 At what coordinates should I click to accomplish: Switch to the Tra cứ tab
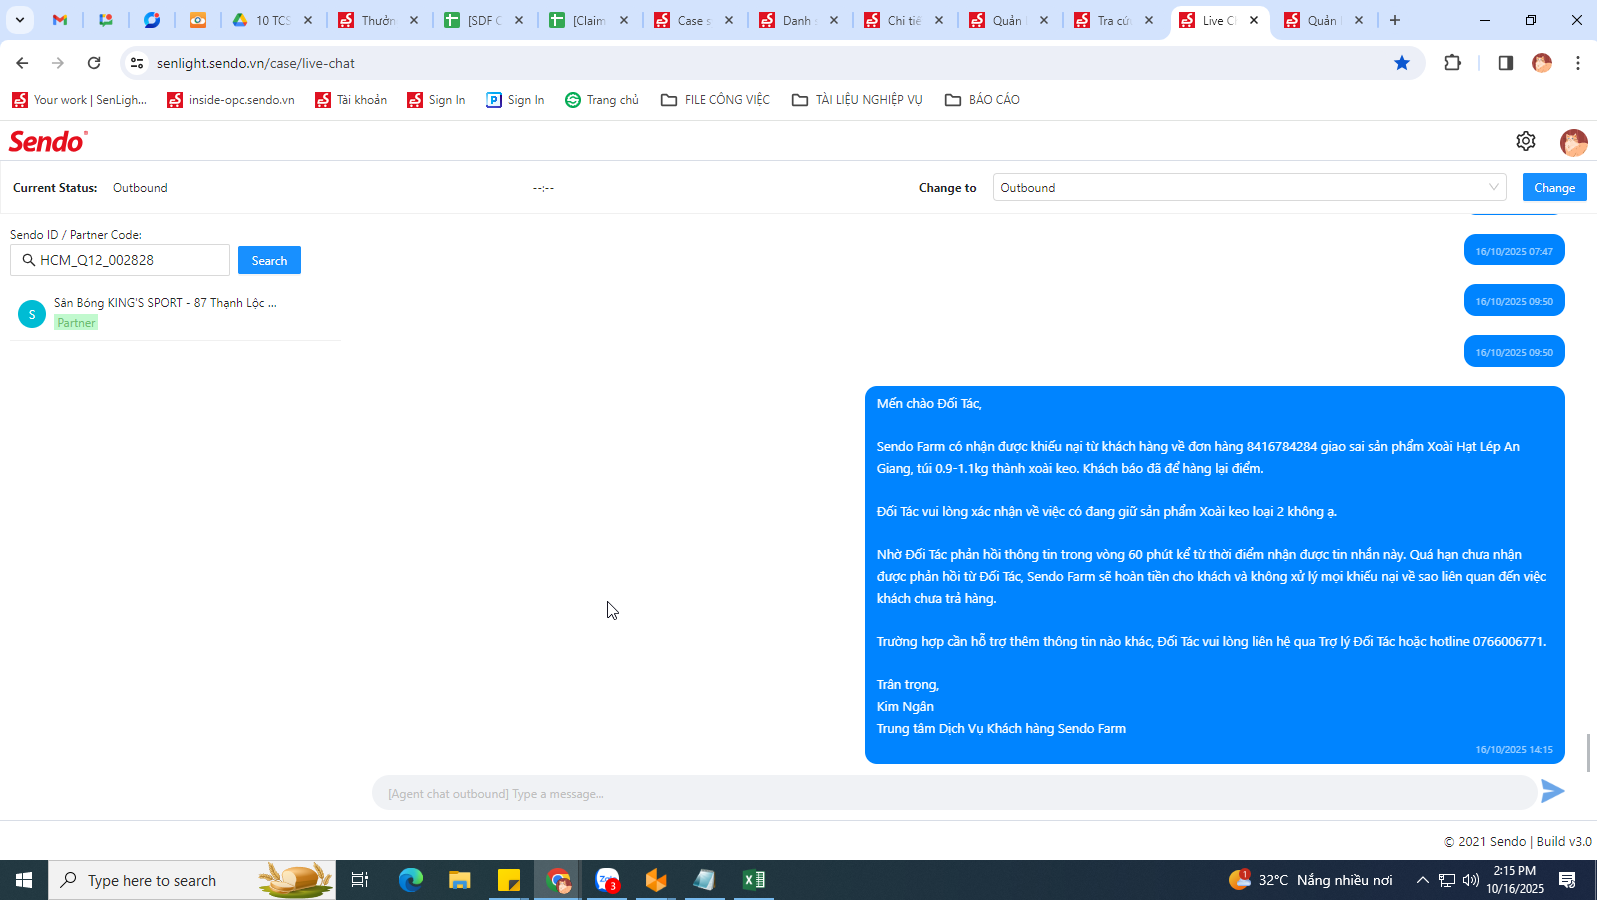pos(1113,20)
